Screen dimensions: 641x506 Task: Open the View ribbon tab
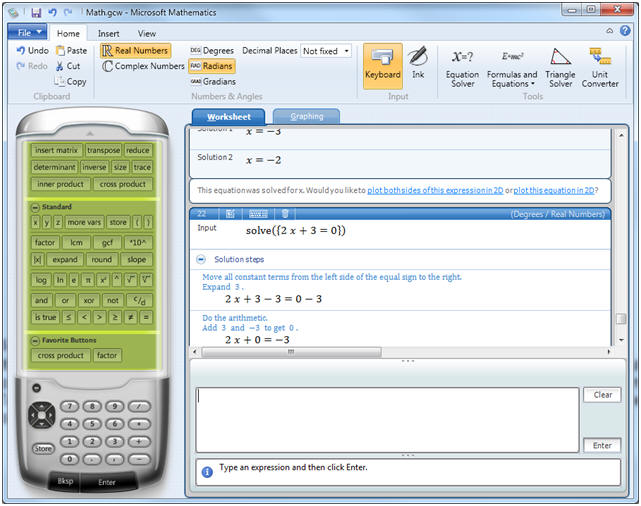pyautogui.click(x=146, y=34)
